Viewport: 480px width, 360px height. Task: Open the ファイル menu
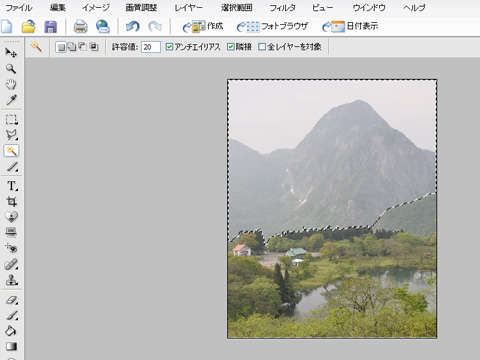tap(19, 7)
